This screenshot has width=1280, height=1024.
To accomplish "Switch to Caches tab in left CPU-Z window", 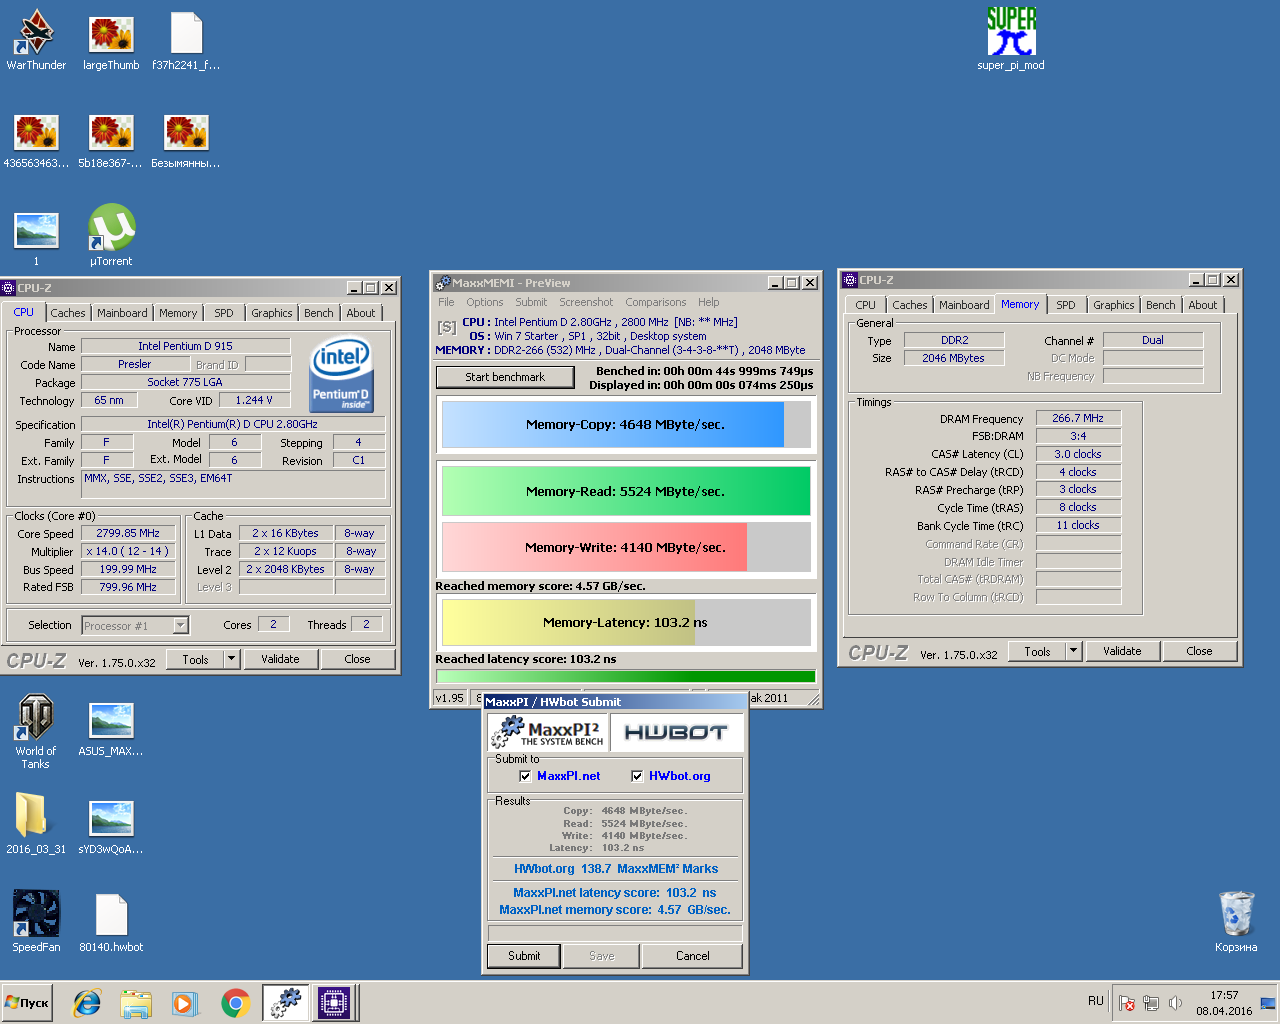I will click(68, 313).
